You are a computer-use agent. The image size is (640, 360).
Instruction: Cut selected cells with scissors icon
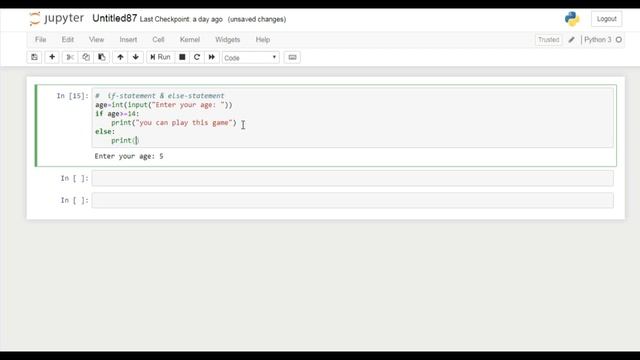(70, 57)
